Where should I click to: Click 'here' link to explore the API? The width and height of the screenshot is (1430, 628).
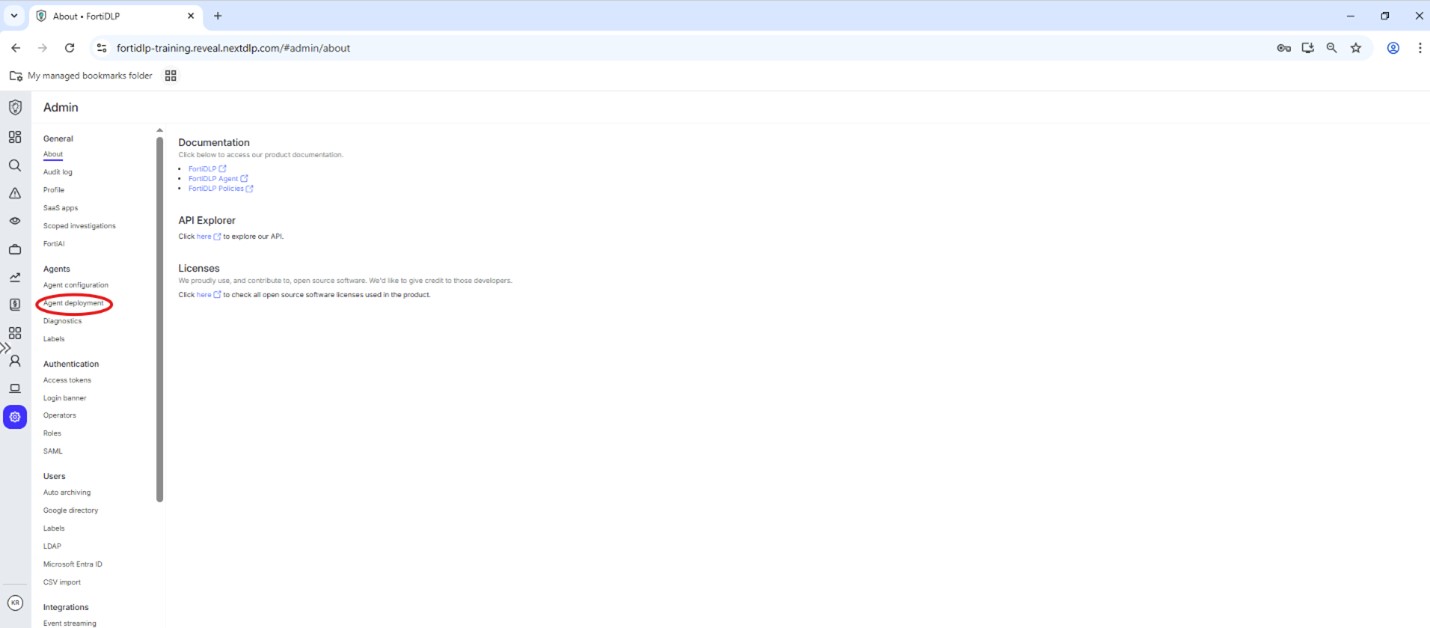[x=204, y=237]
